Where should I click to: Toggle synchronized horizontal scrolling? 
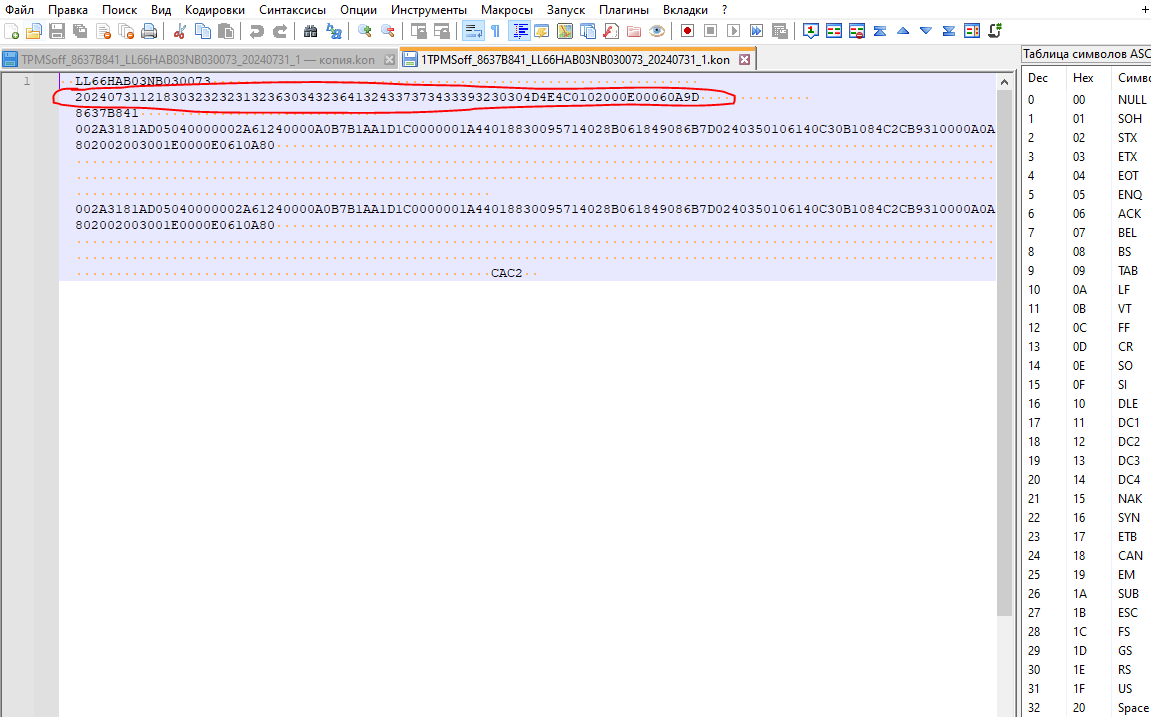coord(442,31)
